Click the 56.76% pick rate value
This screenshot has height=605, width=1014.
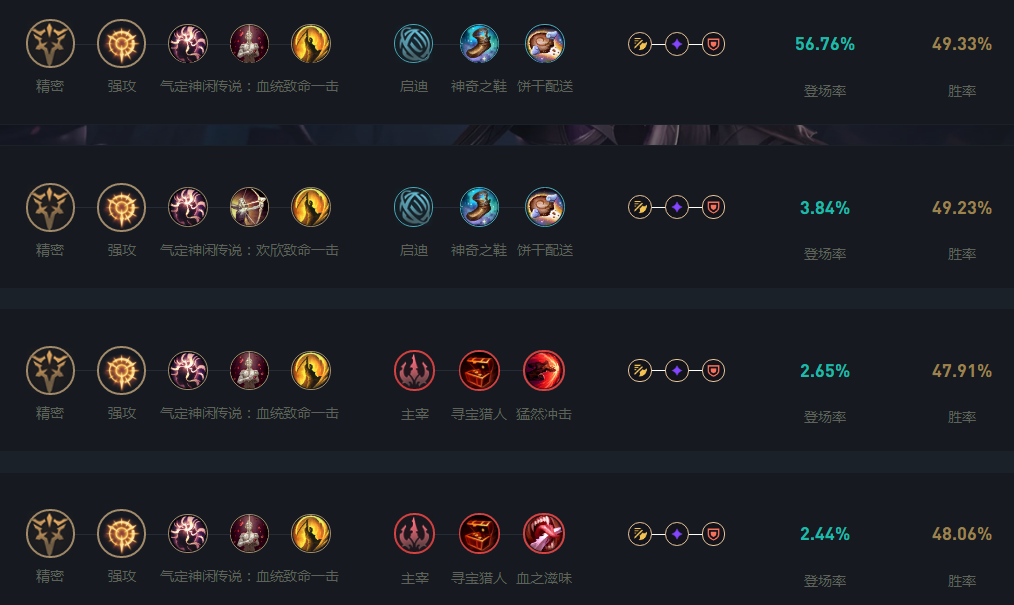[x=825, y=44]
